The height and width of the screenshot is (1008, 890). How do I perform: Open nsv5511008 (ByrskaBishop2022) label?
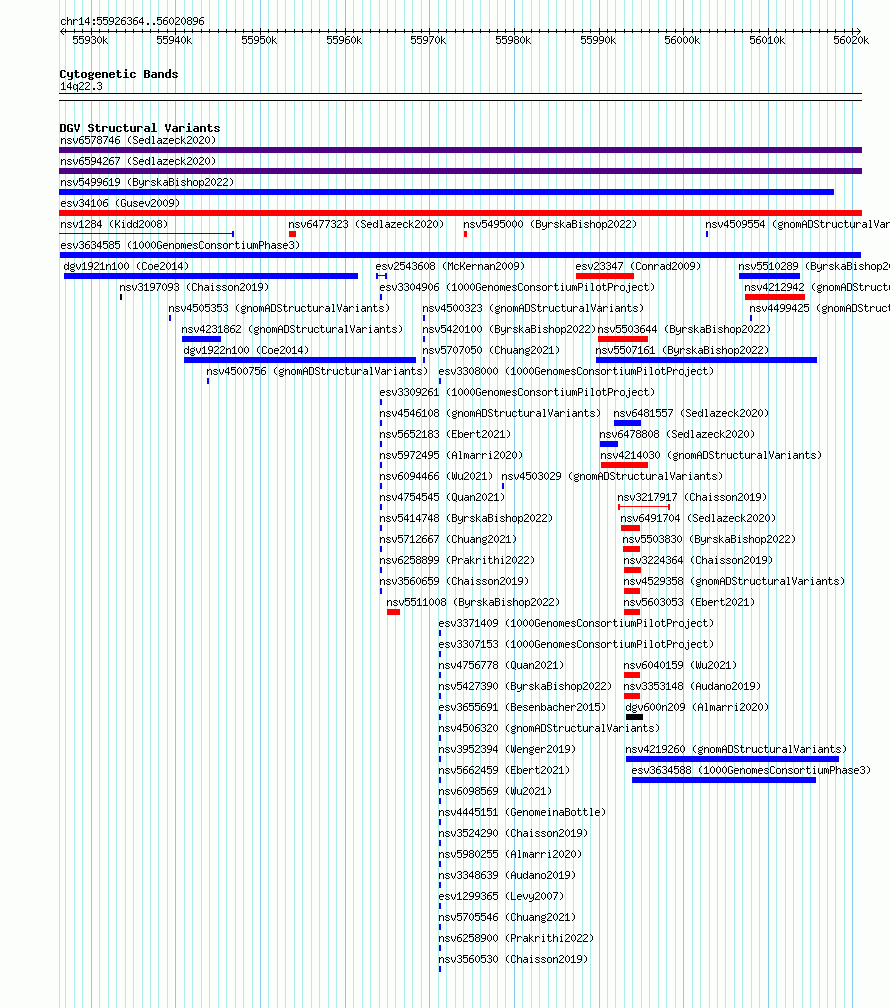473,602
